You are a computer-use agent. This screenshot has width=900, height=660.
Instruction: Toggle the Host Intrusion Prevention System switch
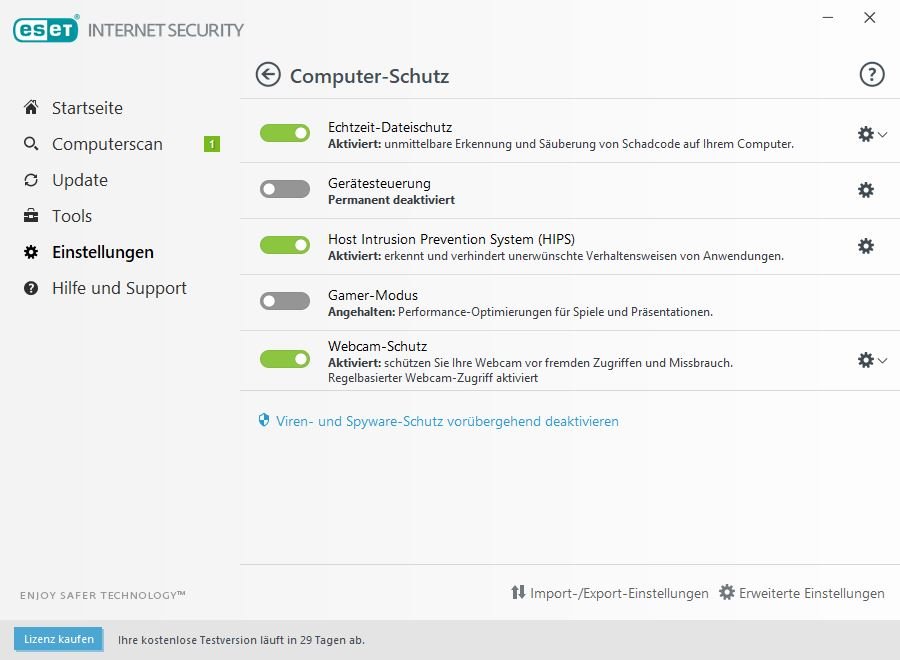pos(285,245)
